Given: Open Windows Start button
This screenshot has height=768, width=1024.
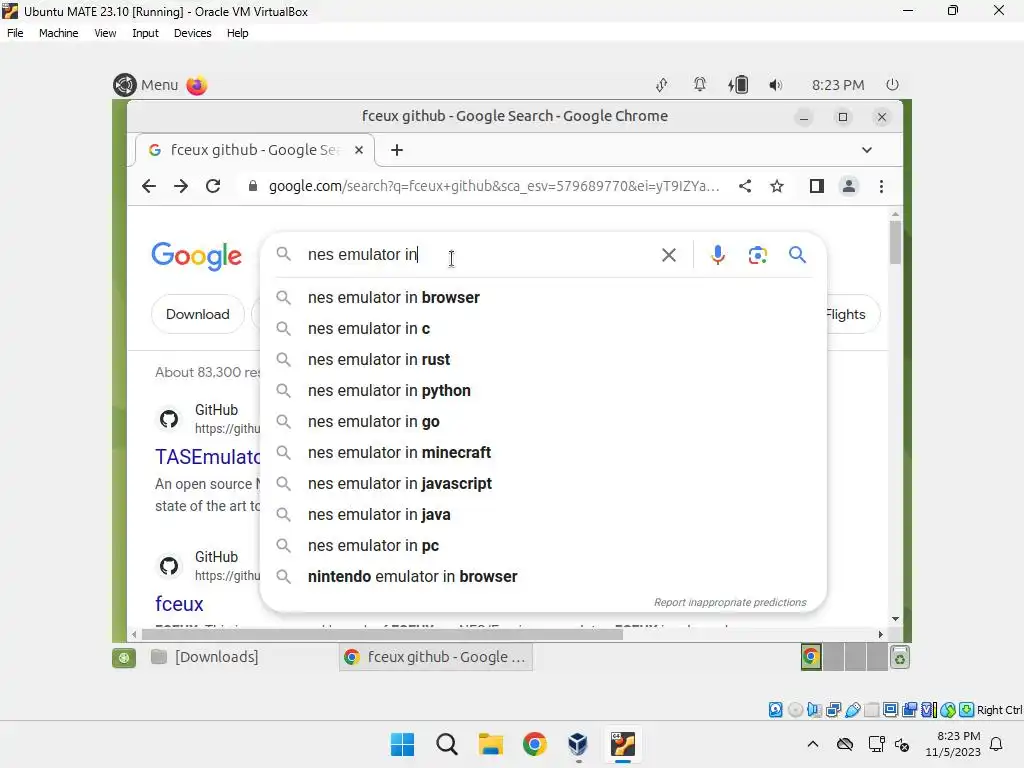Looking at the screenshot, I should tap(402, 744).
